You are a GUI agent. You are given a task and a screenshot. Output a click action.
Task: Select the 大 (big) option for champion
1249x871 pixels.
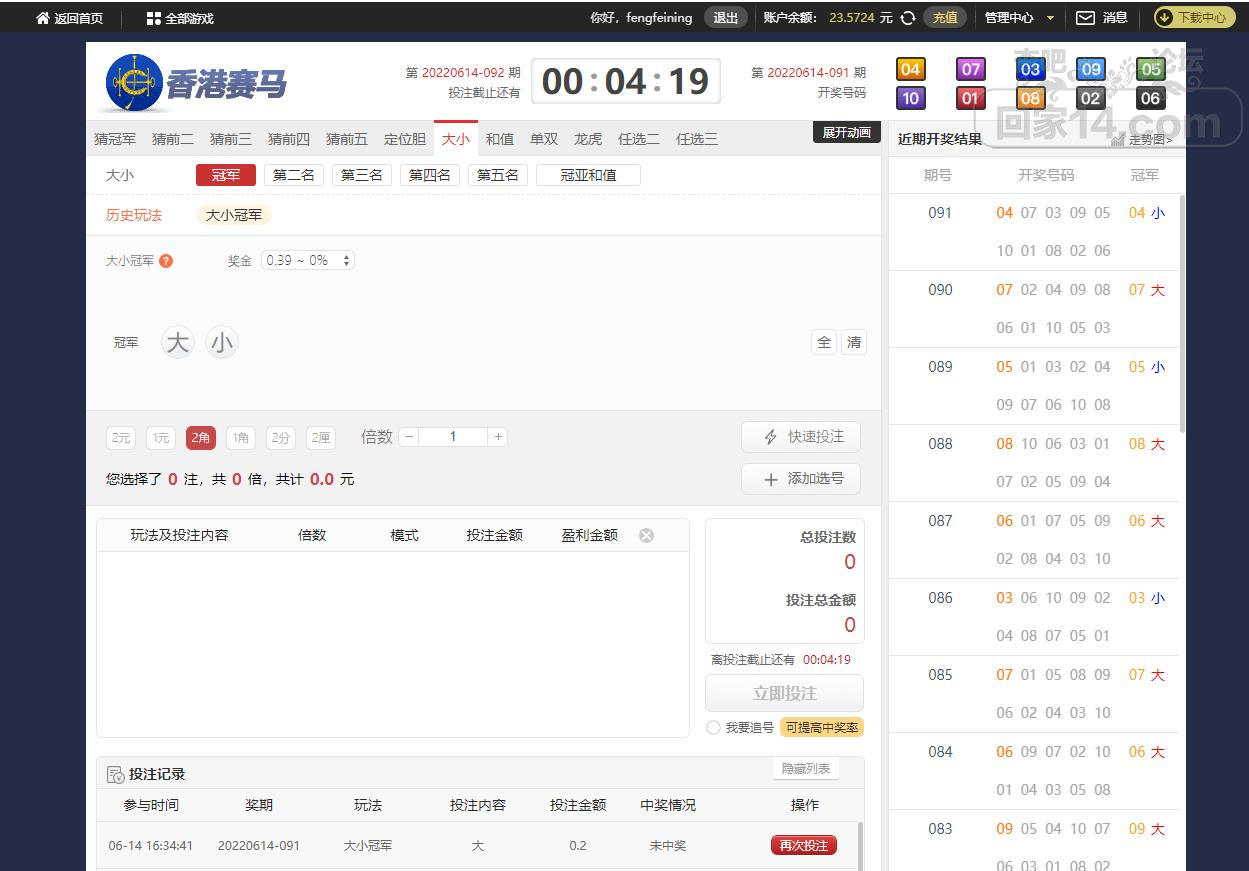pos(177,343)
